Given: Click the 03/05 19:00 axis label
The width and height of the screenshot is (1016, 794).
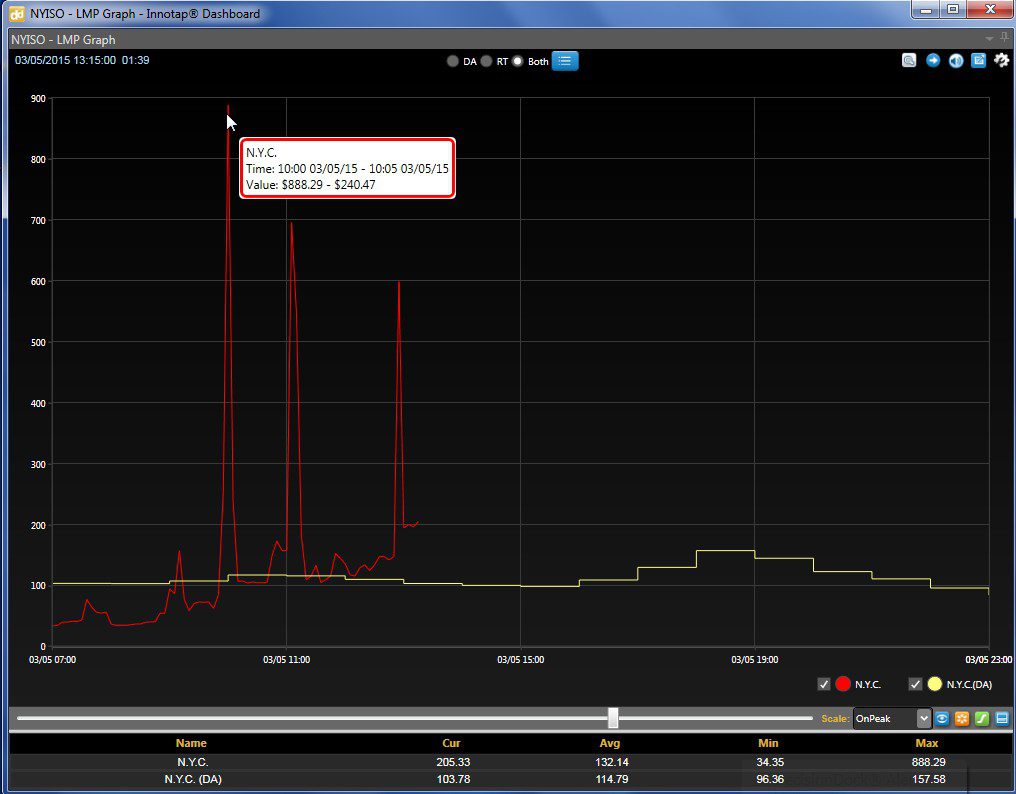Looking at the screenshot, I should (x=755, y=660).
